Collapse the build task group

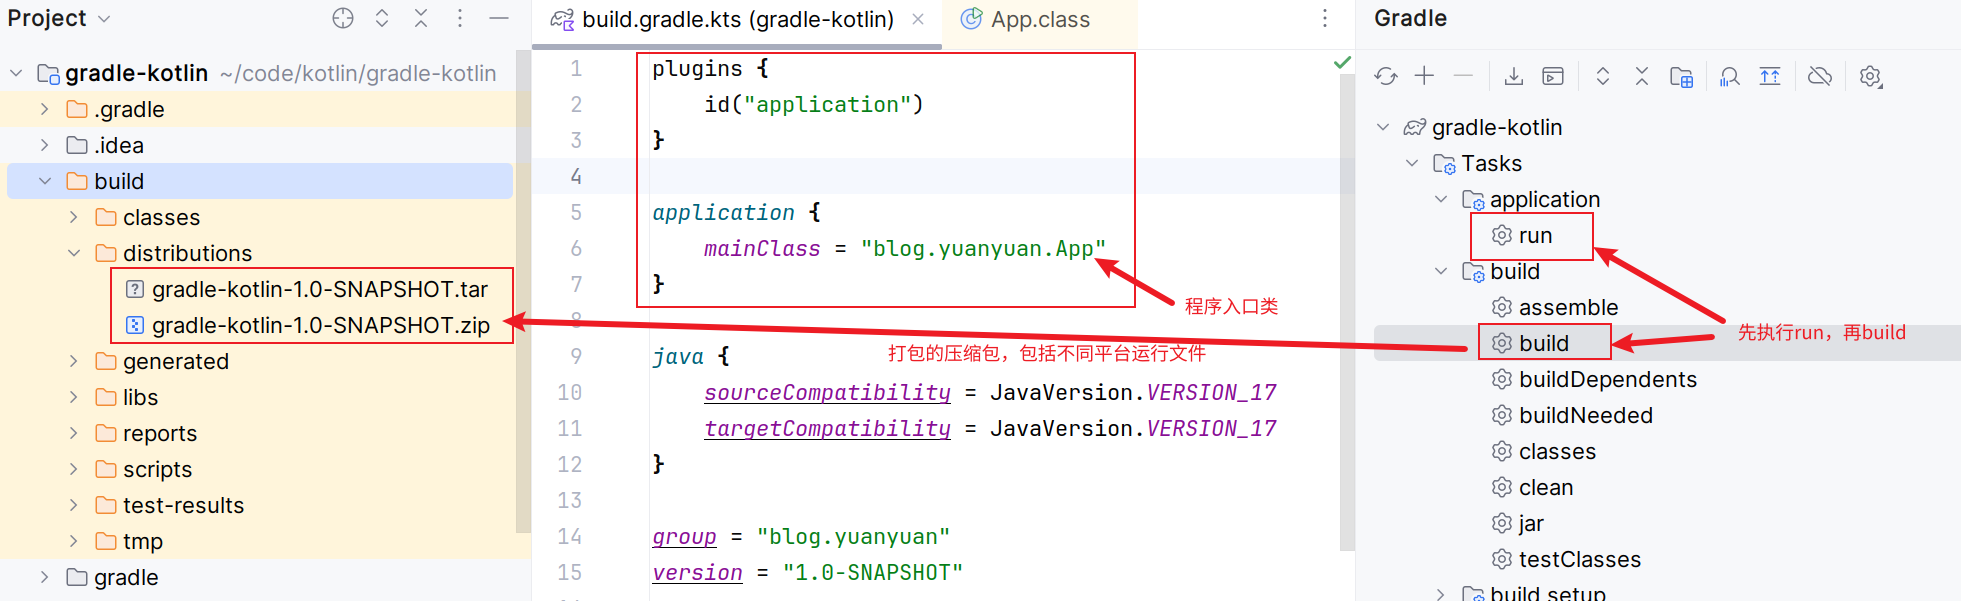pos(1441,271)
